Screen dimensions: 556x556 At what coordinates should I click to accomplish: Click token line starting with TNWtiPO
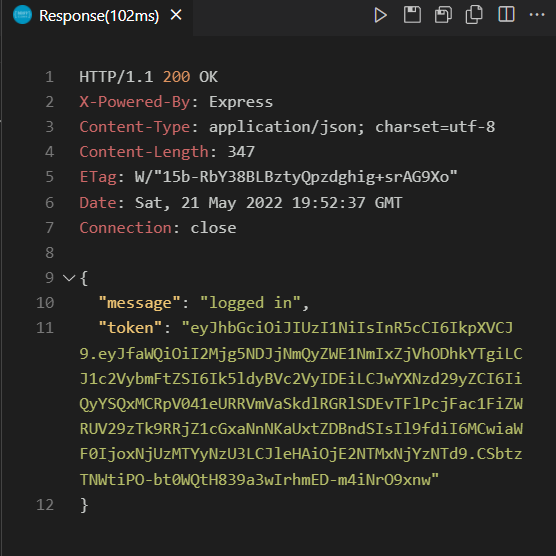coord(259,480)
